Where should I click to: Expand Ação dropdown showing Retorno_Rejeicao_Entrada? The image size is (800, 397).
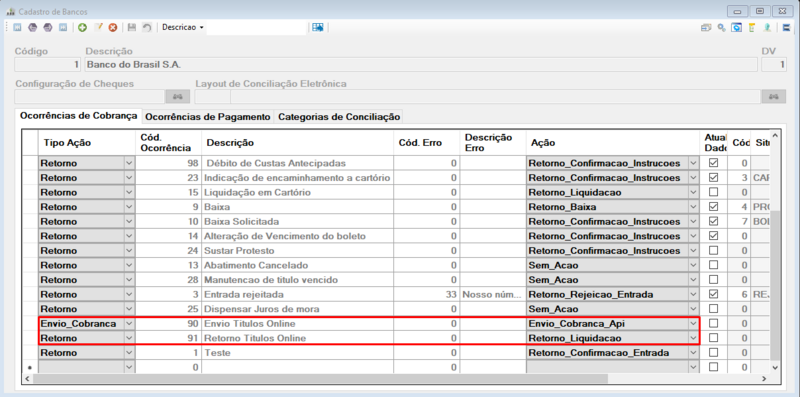point(693,294)
